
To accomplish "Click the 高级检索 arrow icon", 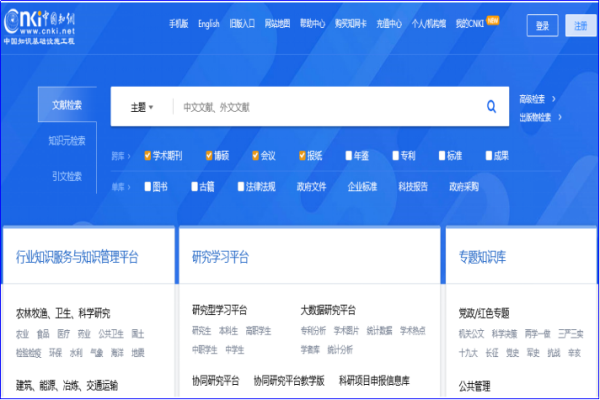I will coord(554,99).
